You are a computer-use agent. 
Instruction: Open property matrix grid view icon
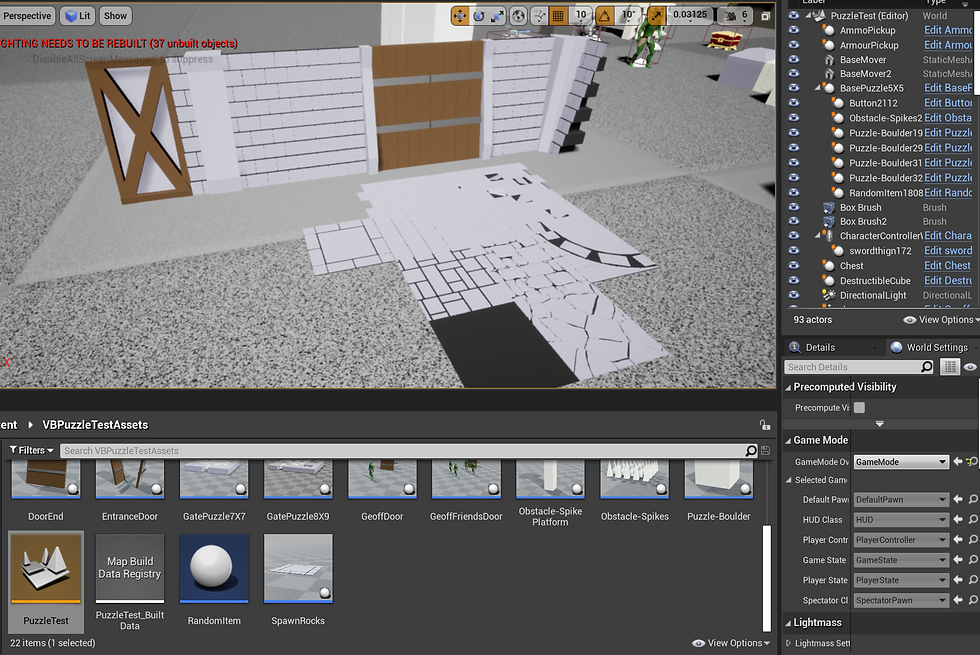[950, 367]
